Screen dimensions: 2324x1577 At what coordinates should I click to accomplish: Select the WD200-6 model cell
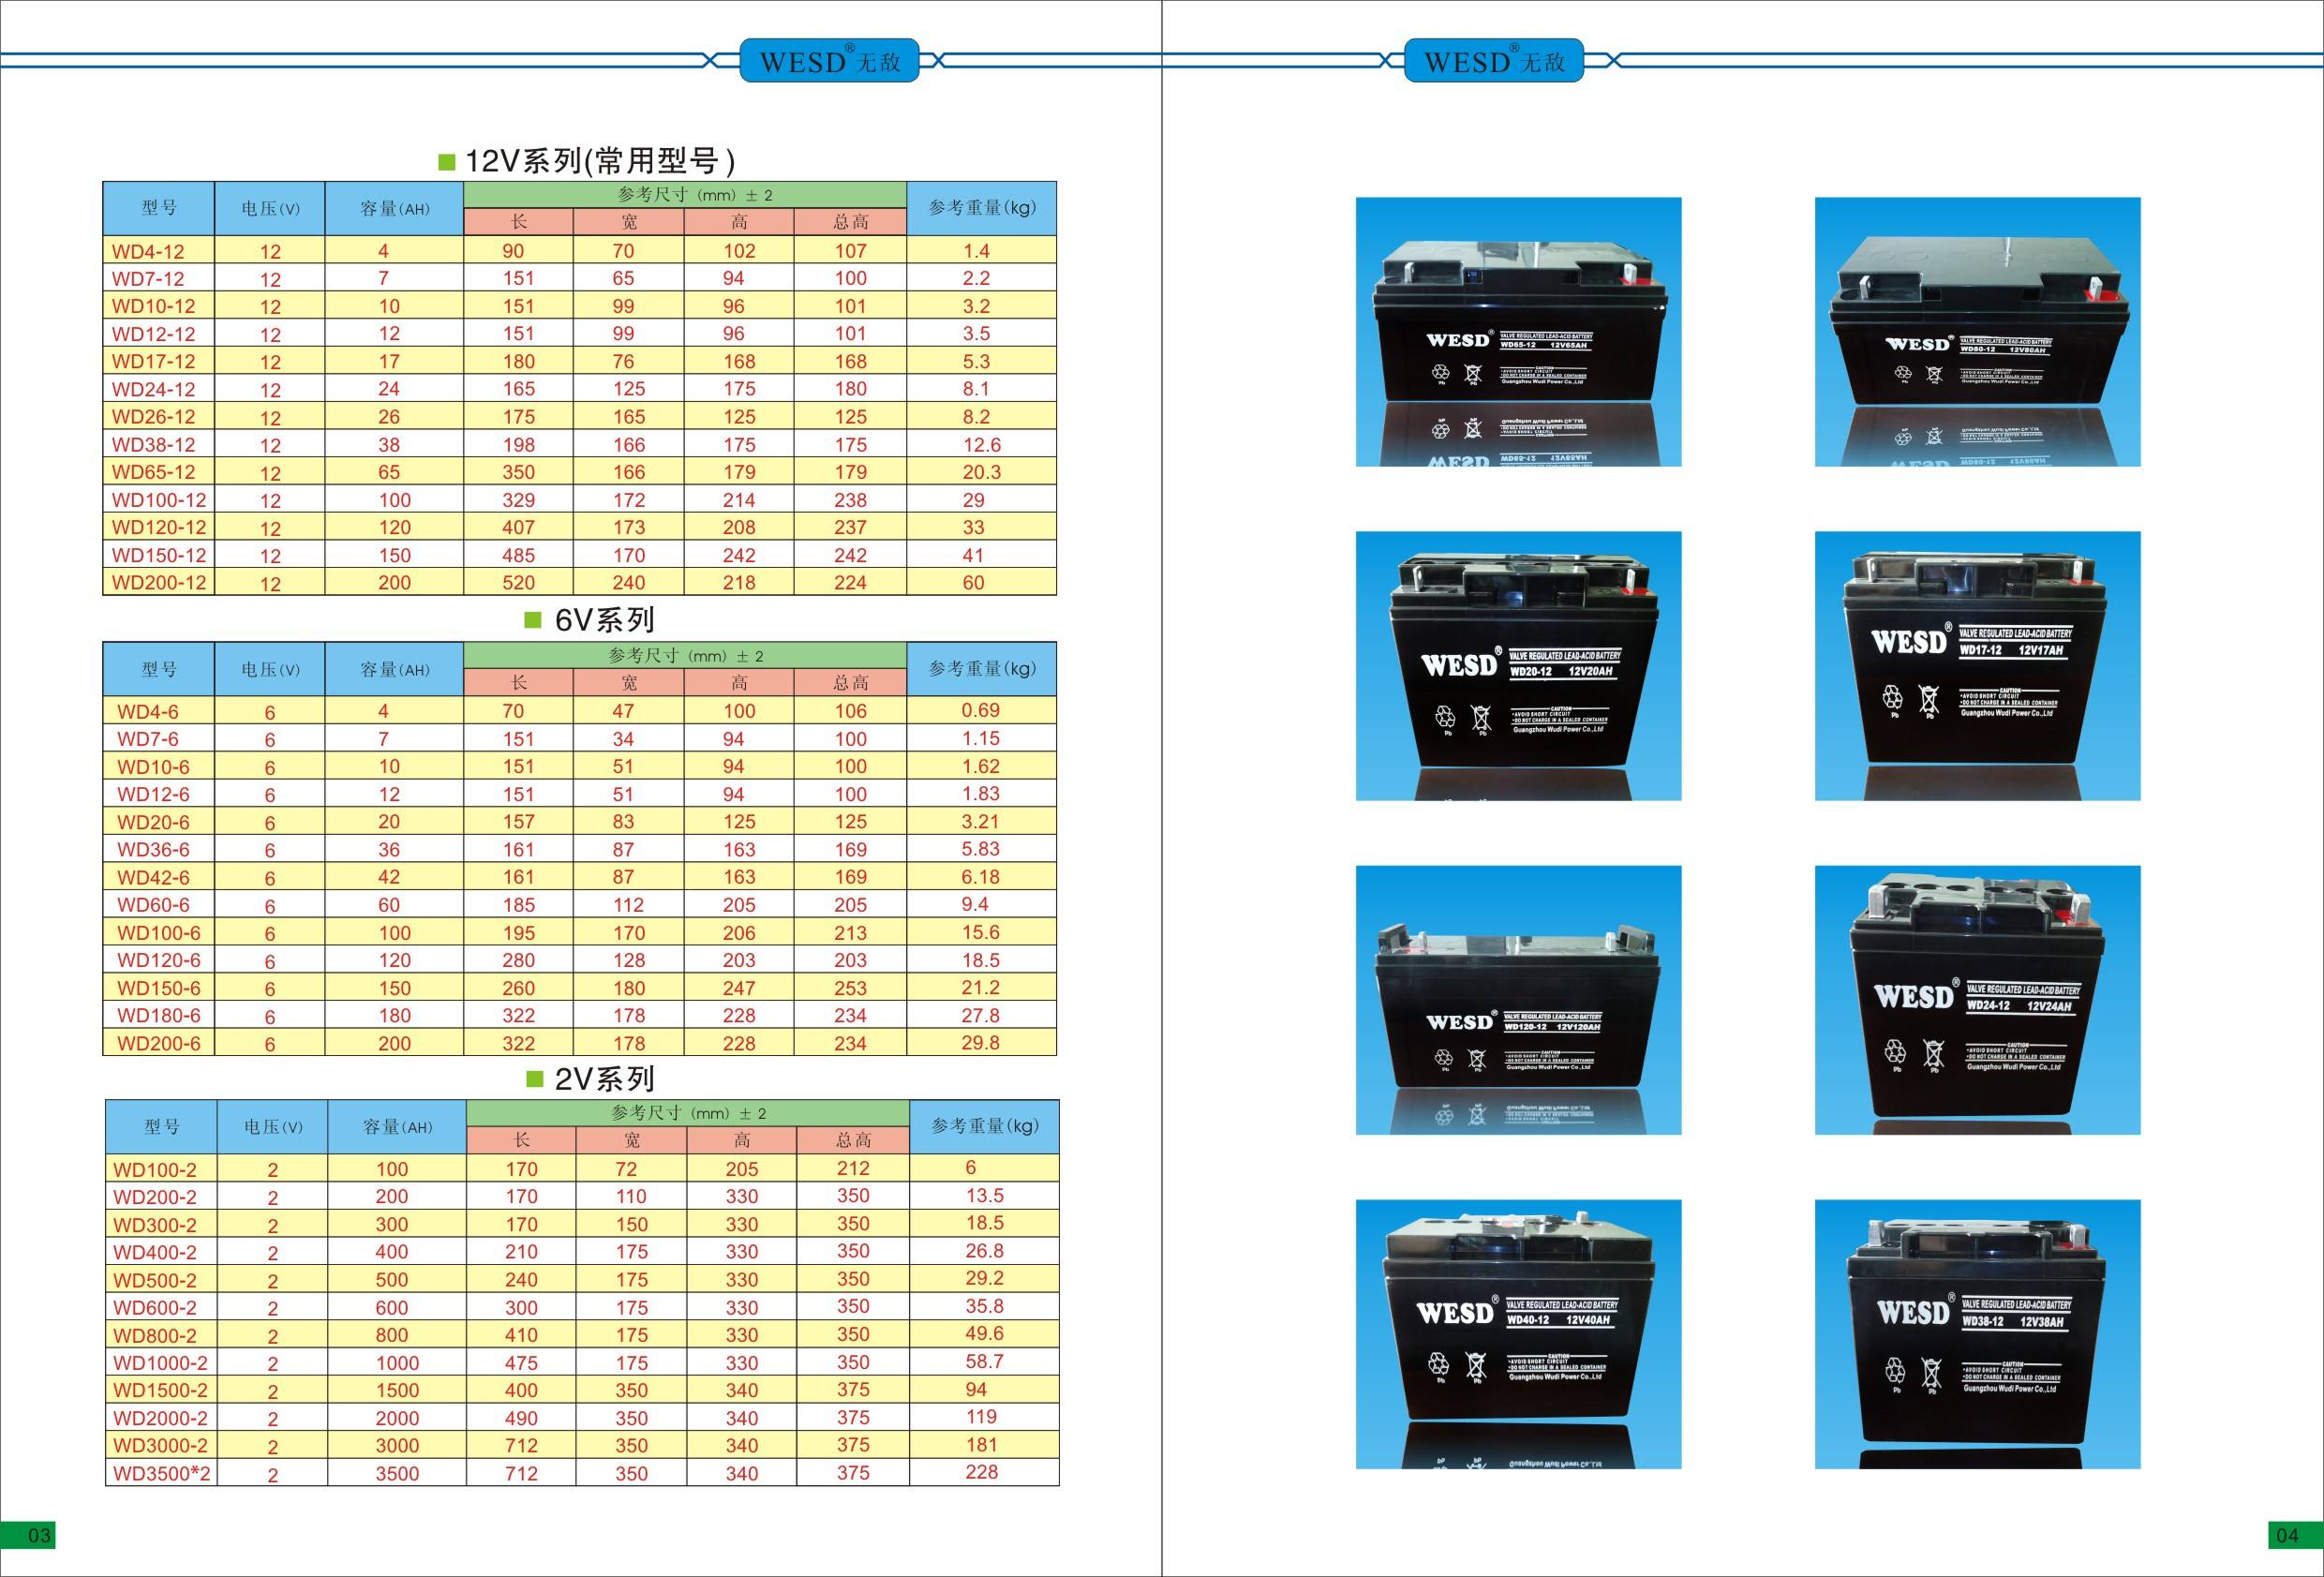click(x=159, y=1043)
